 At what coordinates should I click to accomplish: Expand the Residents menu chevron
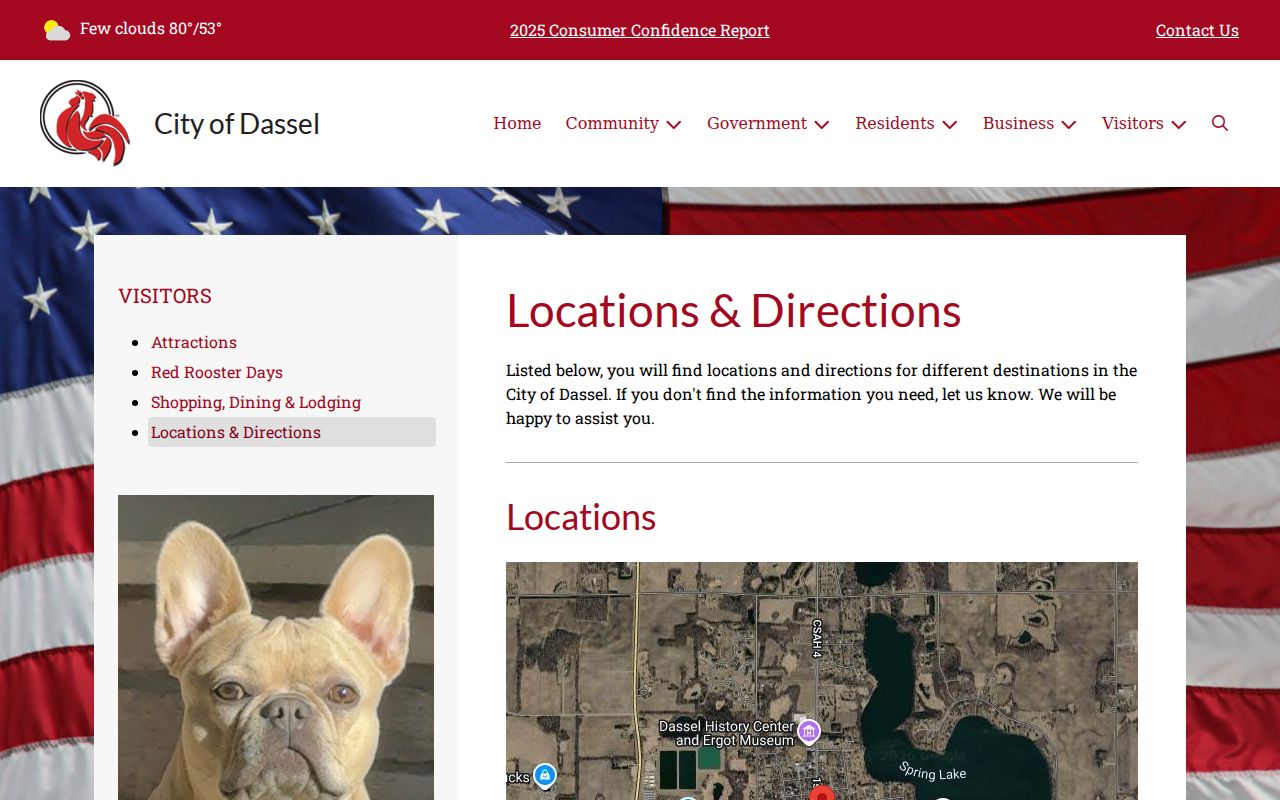pyautogui.click(x=950, y=124)
